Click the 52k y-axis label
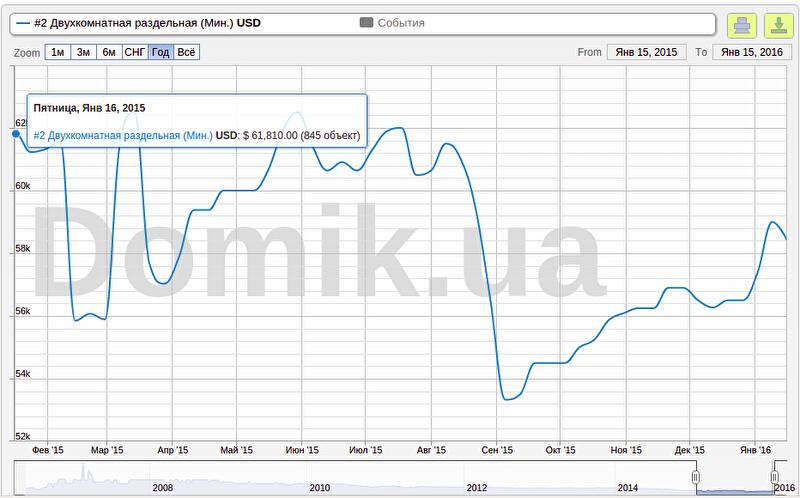Image resolution: width=800 pixels, height=498 pixels. click(x=22, y=436)
